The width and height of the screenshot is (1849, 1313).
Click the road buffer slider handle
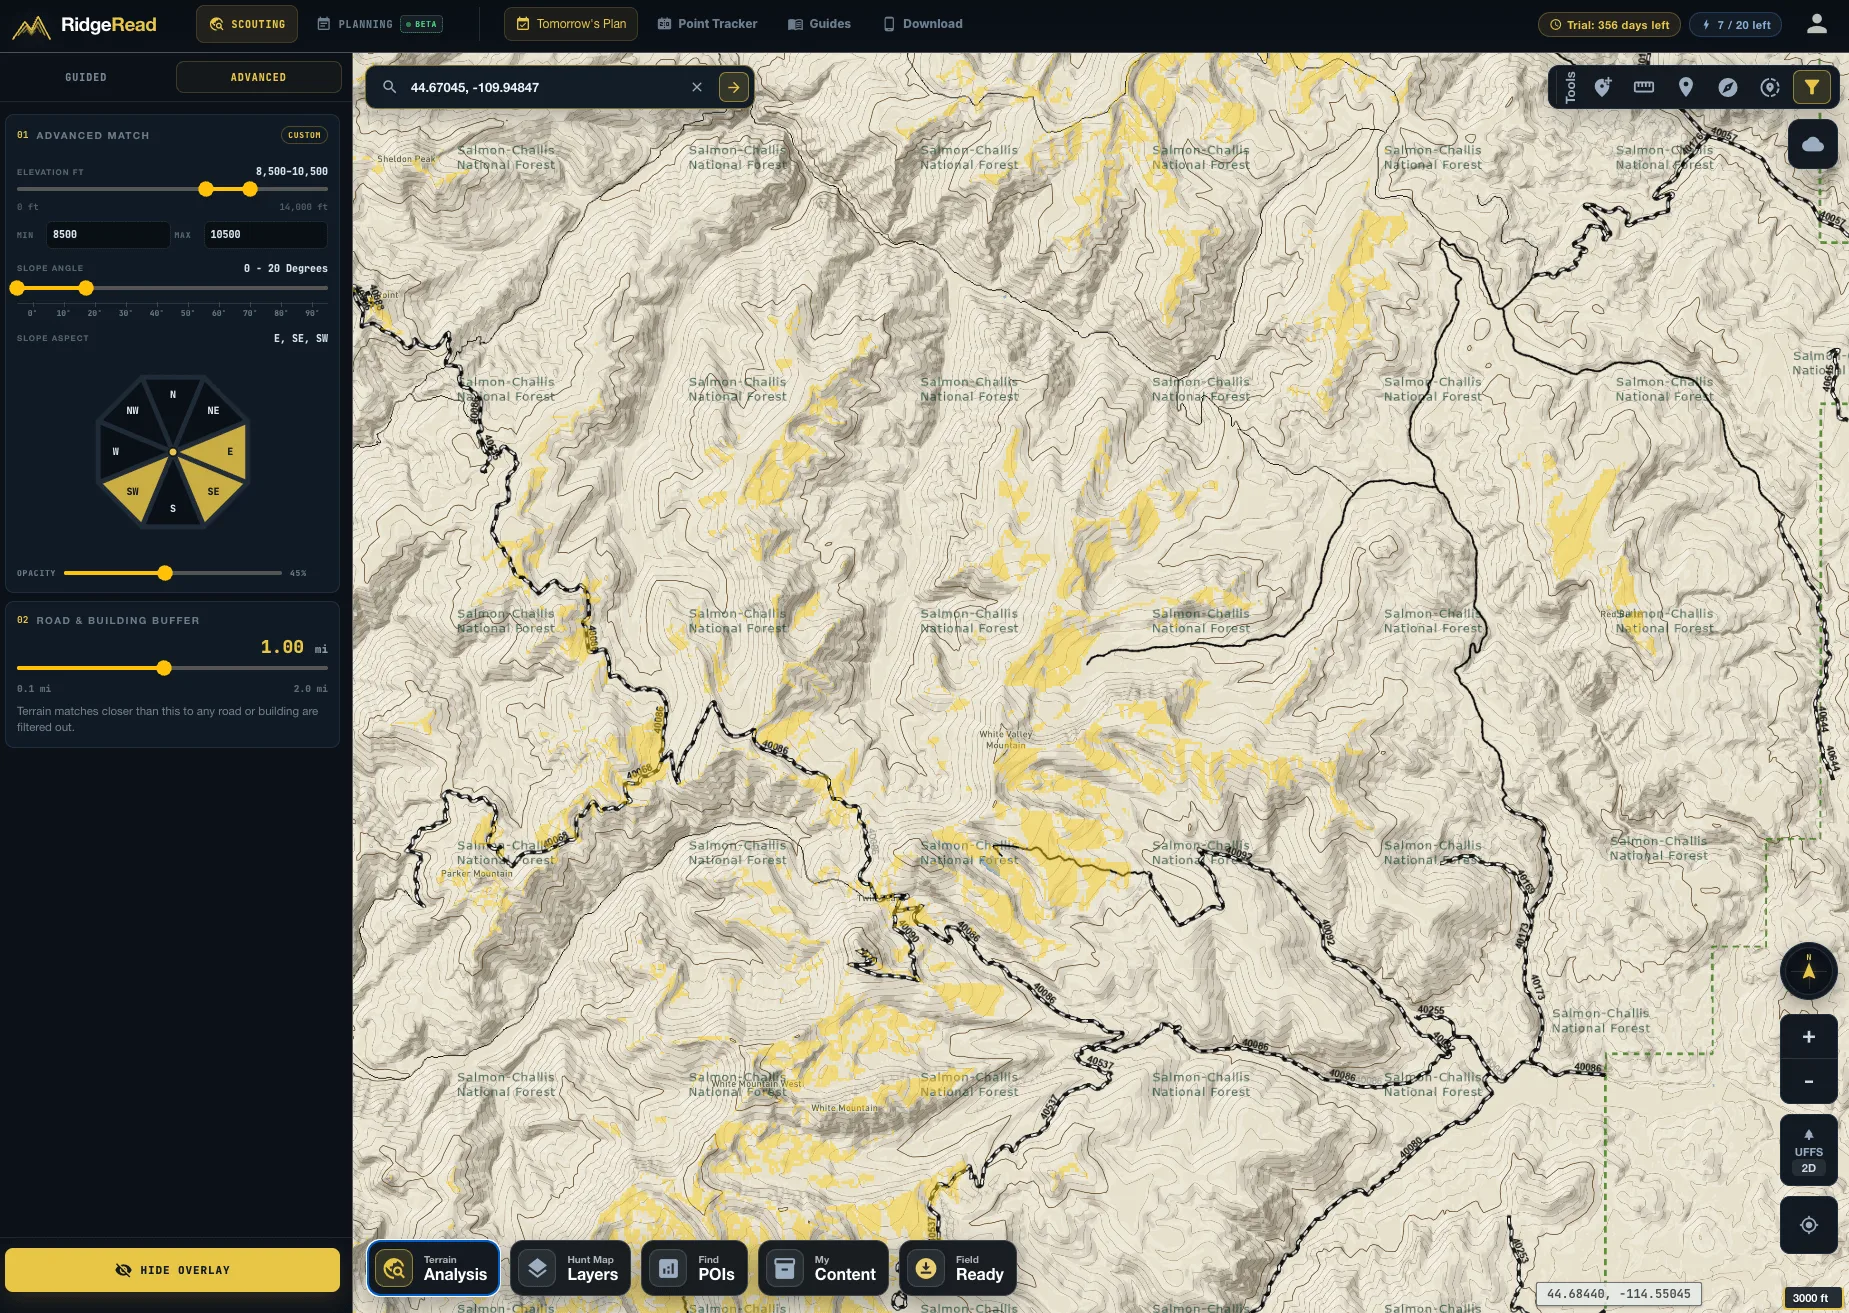point(164,668)
